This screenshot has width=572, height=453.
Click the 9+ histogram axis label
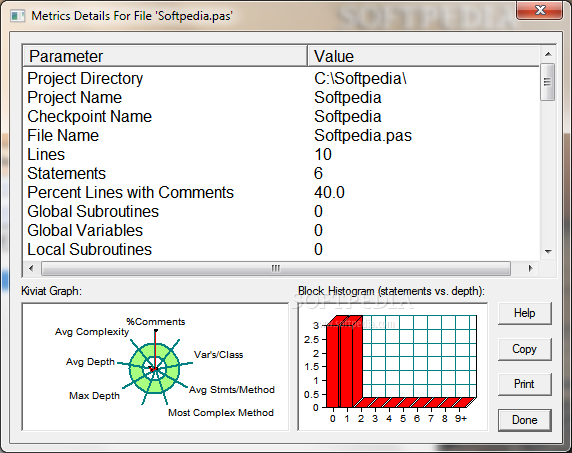[461, 419]
